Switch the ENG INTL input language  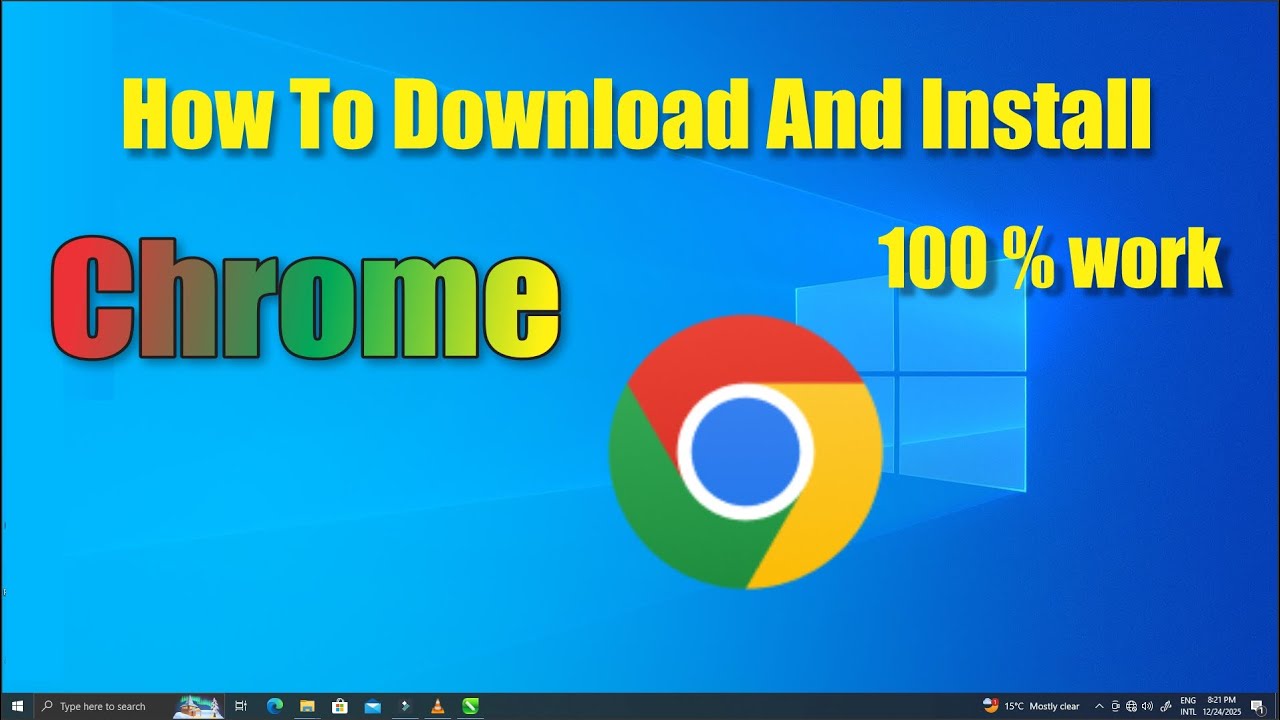pos(1188,706)
